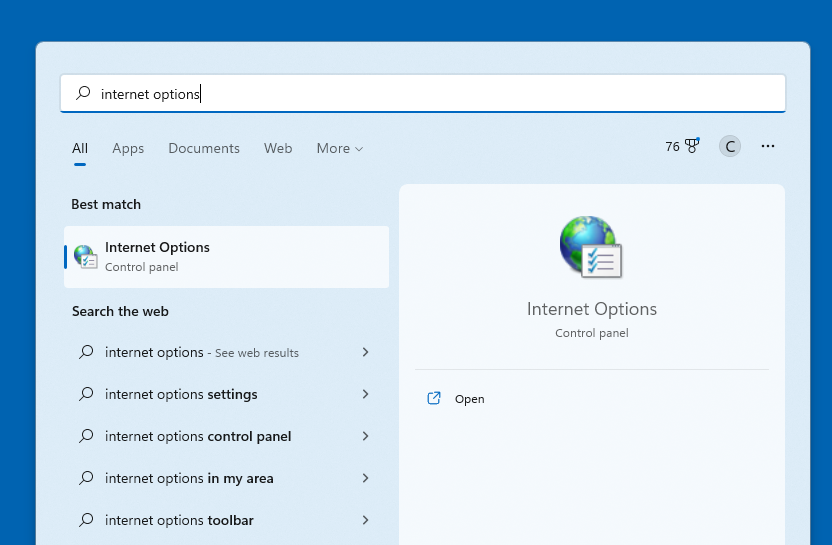Click the 'Best match' heading
This screenshot has height=545, width=832.
(106, 204)
